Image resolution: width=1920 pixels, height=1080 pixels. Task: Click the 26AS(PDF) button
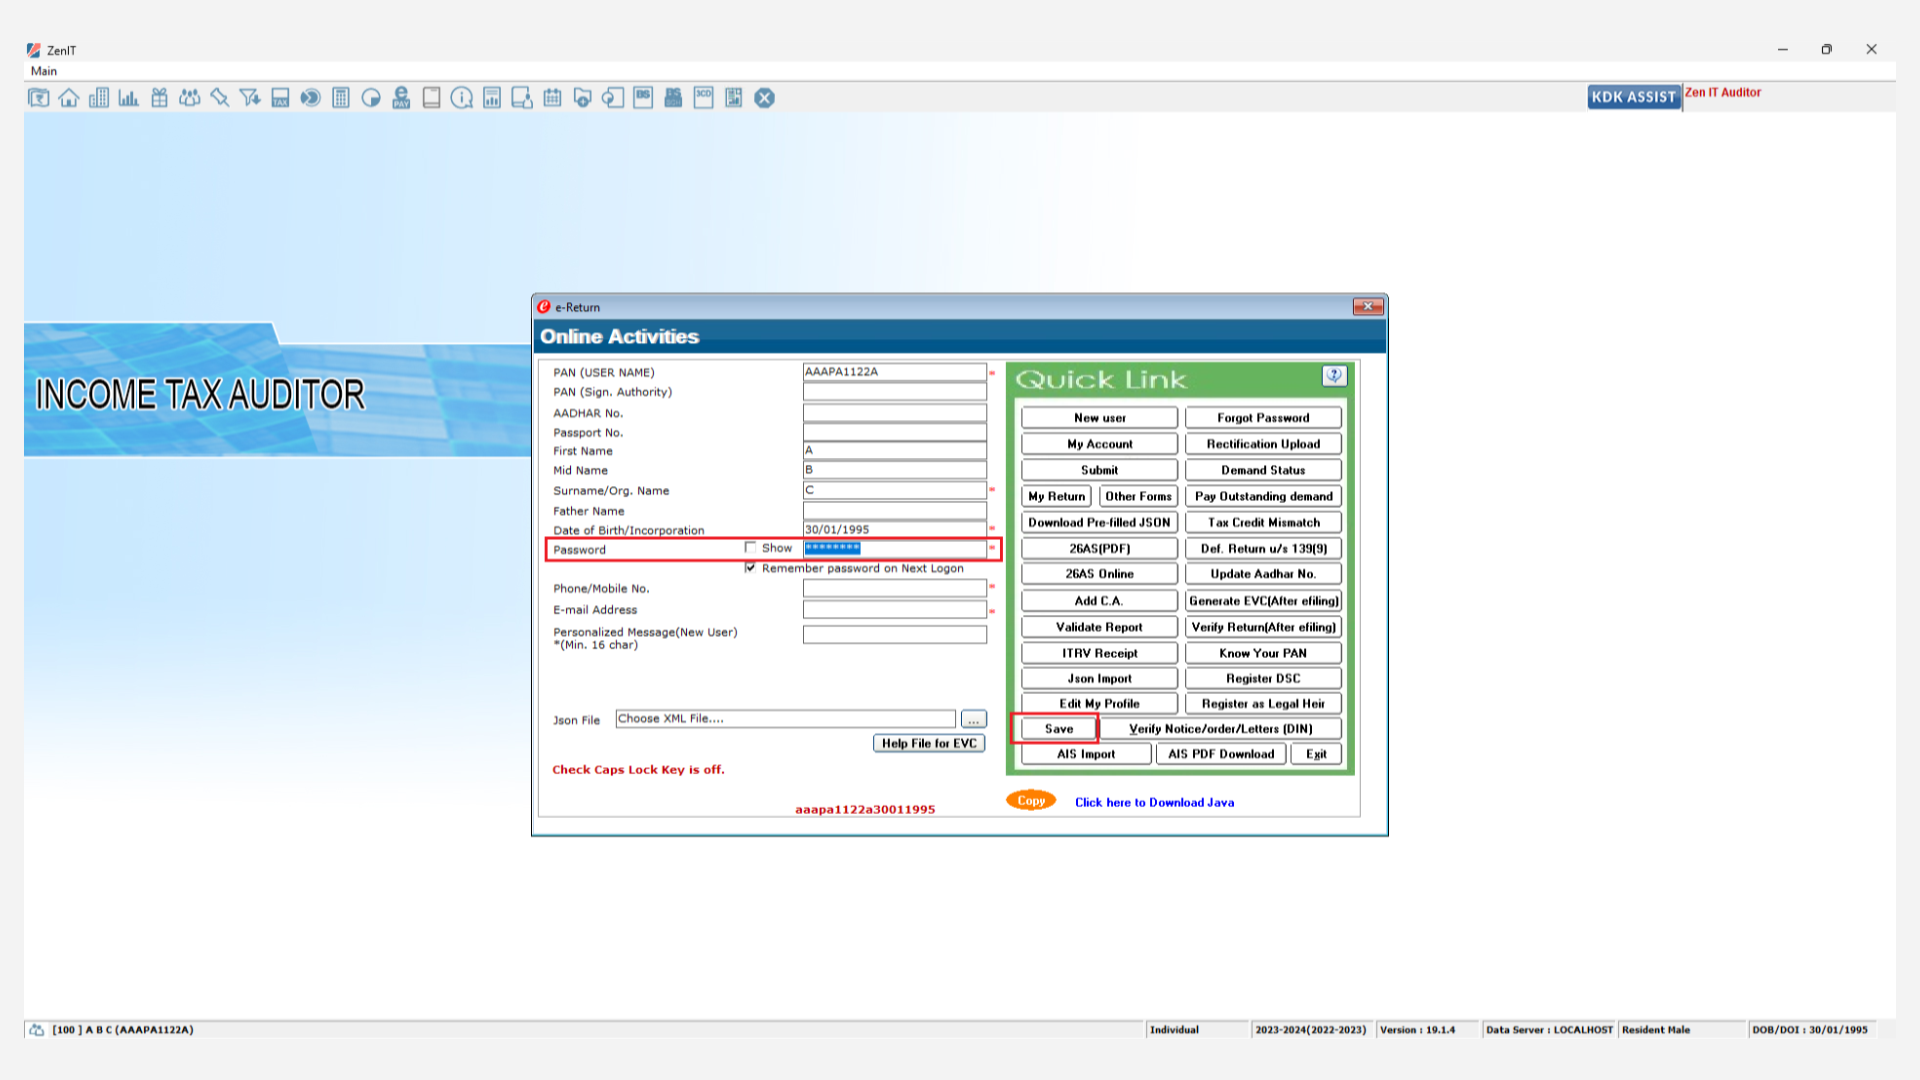pos(1099,548)
